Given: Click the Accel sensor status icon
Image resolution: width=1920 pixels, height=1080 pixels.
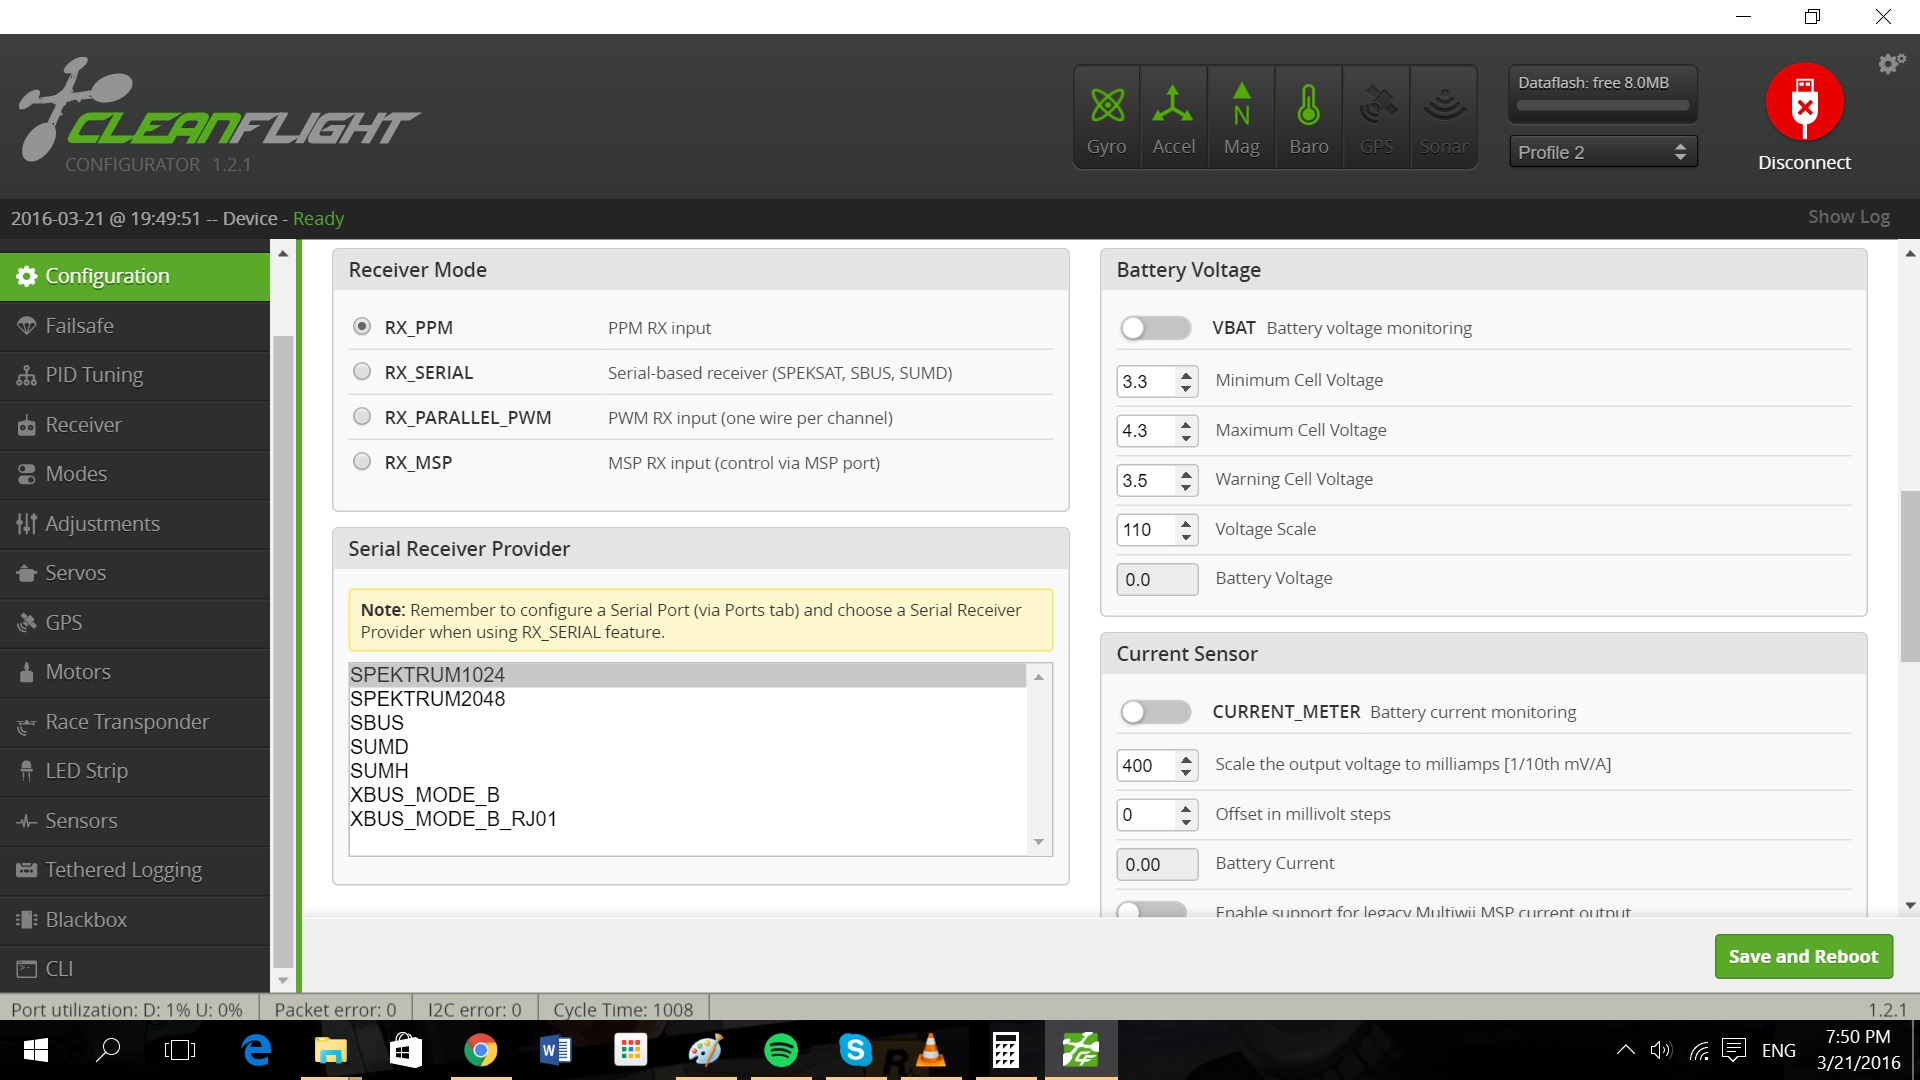Looking at the screenshot, I should [1173, 105].
